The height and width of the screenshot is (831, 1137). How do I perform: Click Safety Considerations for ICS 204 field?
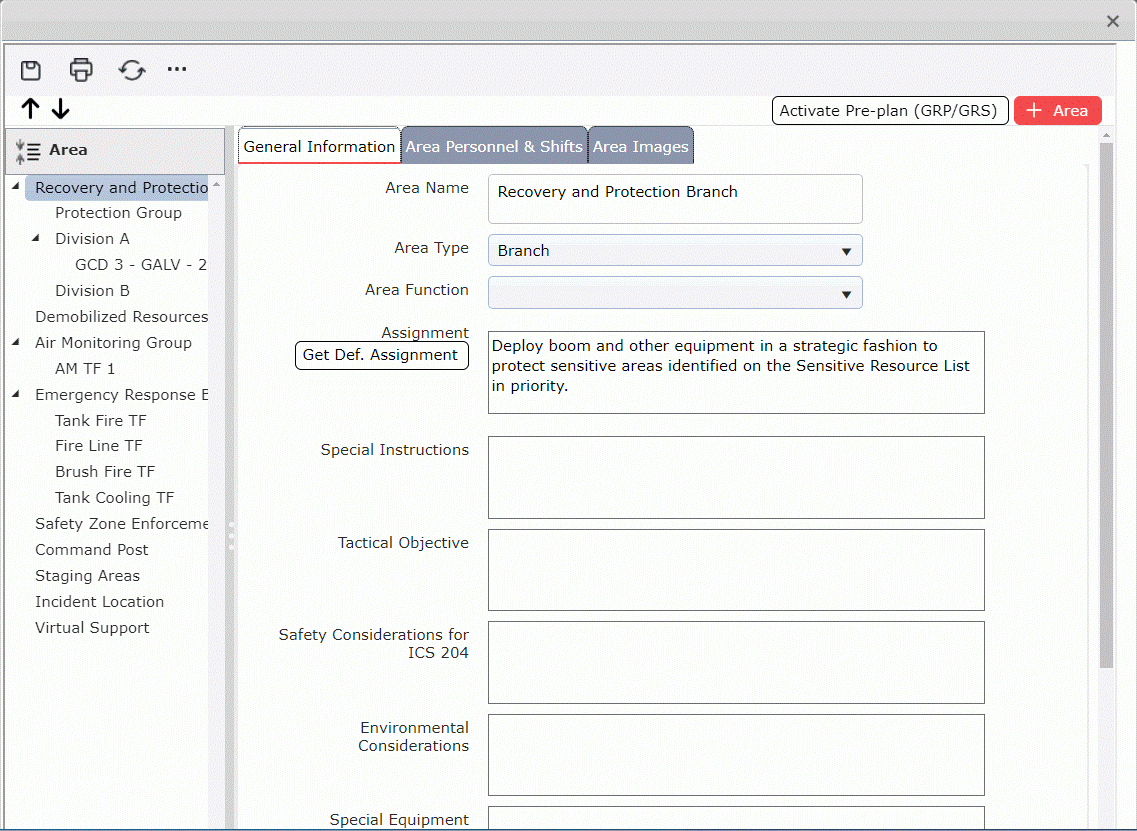[x=736, y=662]
